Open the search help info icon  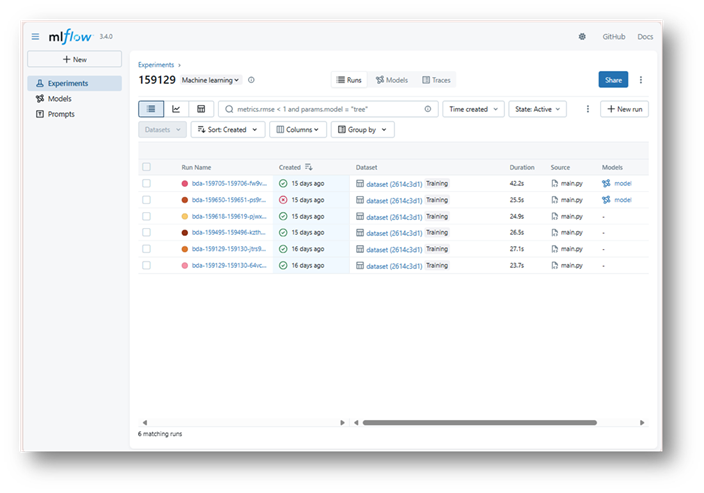428,109
